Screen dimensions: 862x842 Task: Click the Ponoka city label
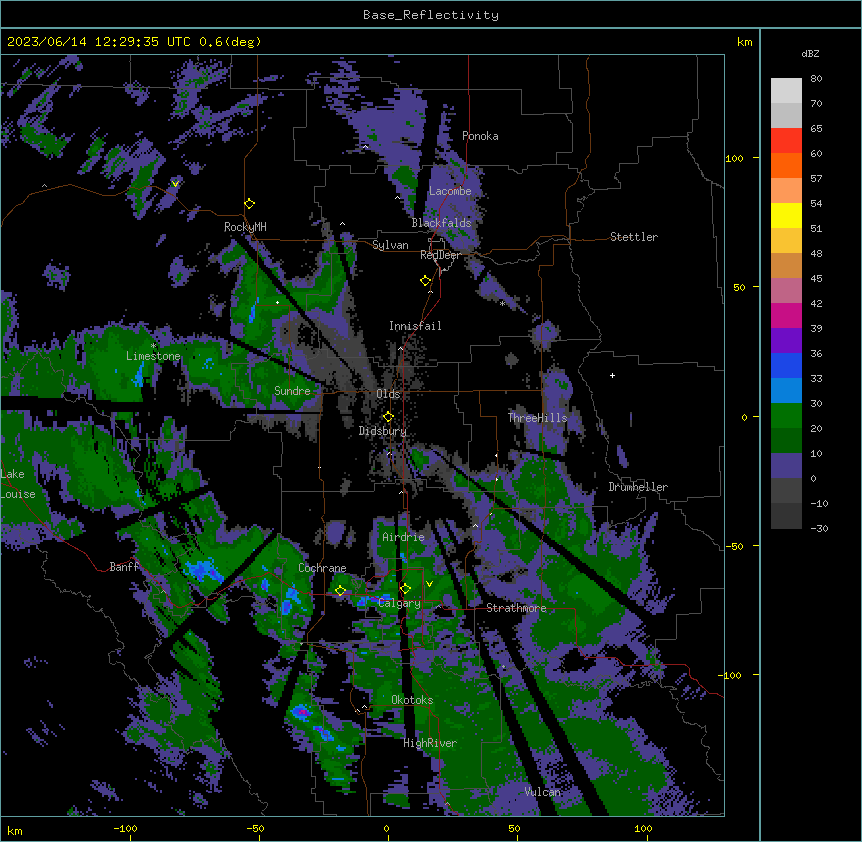click(x=480, y=136)
